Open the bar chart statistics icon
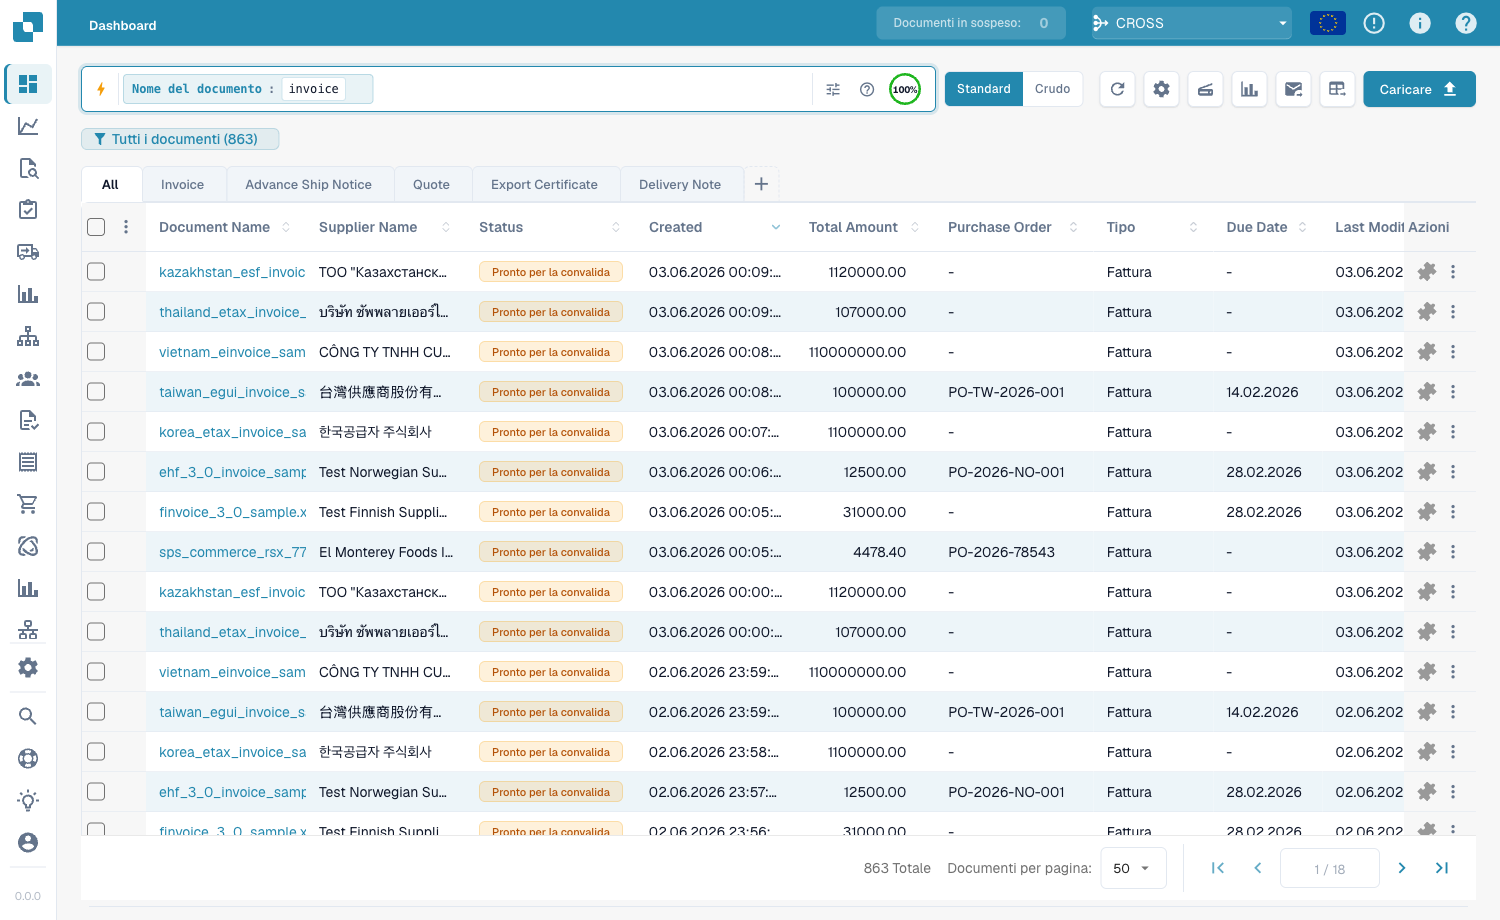Image resolution: width=1500 pixels, height=920 pixels. click(1249, 89)
